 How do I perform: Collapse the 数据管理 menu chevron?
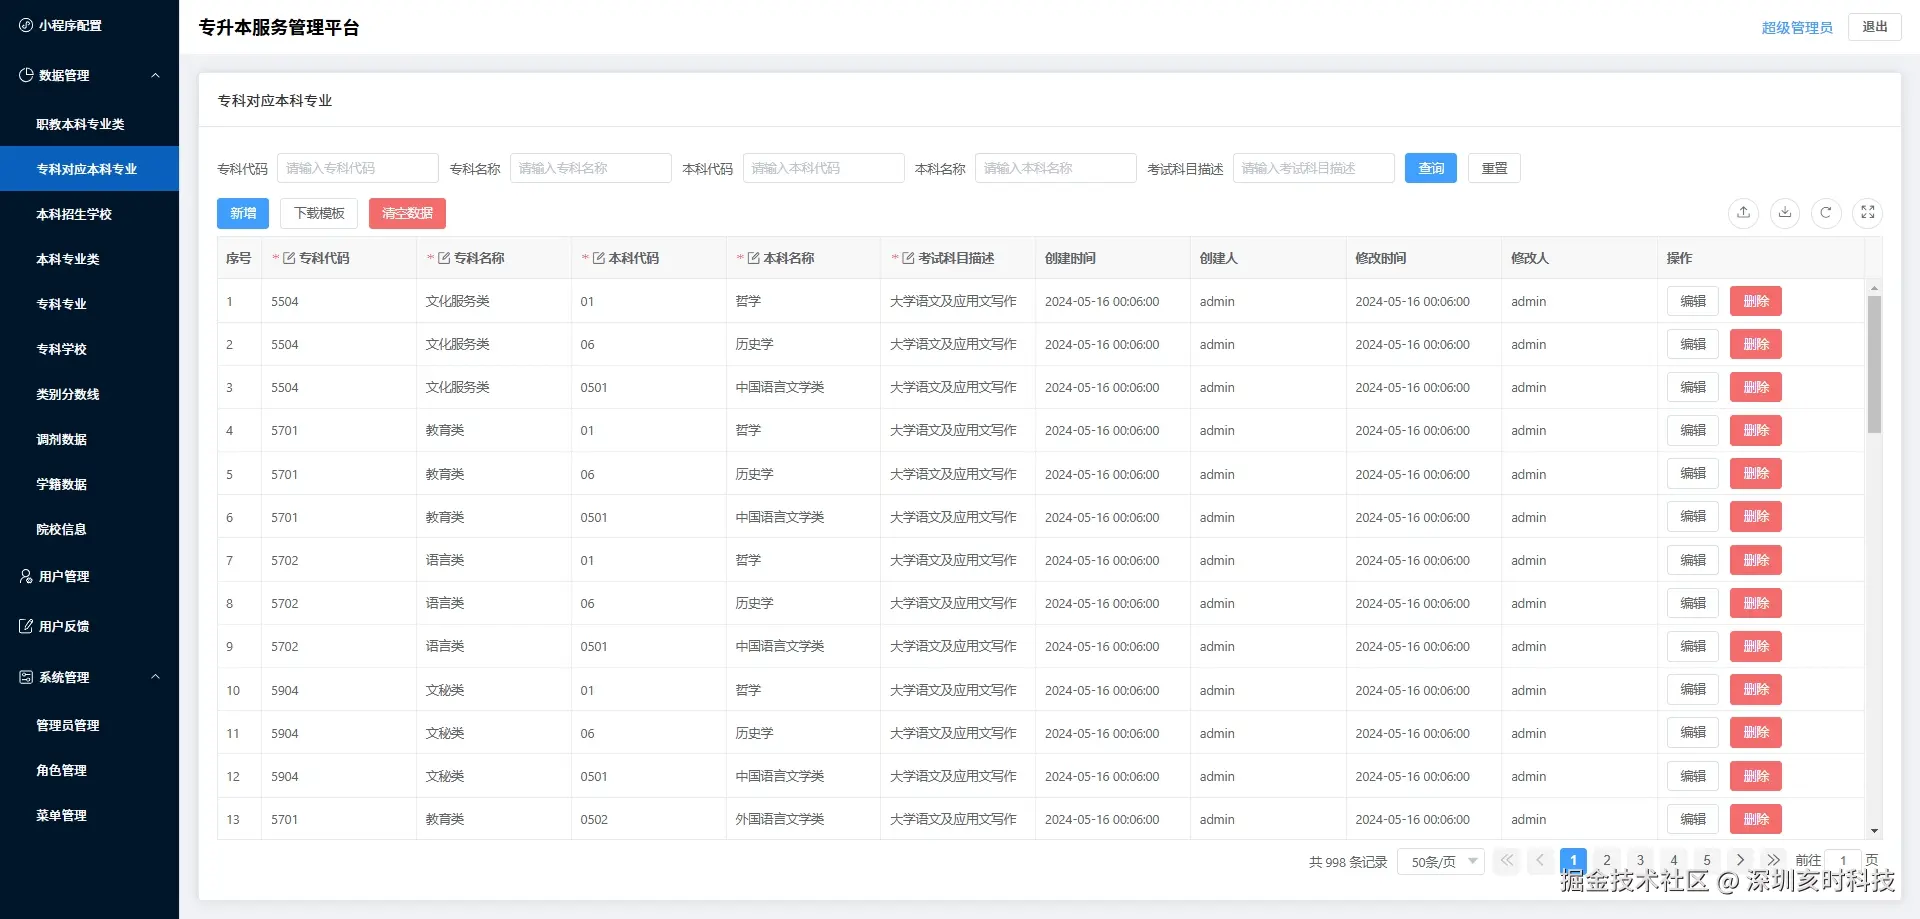155,75
